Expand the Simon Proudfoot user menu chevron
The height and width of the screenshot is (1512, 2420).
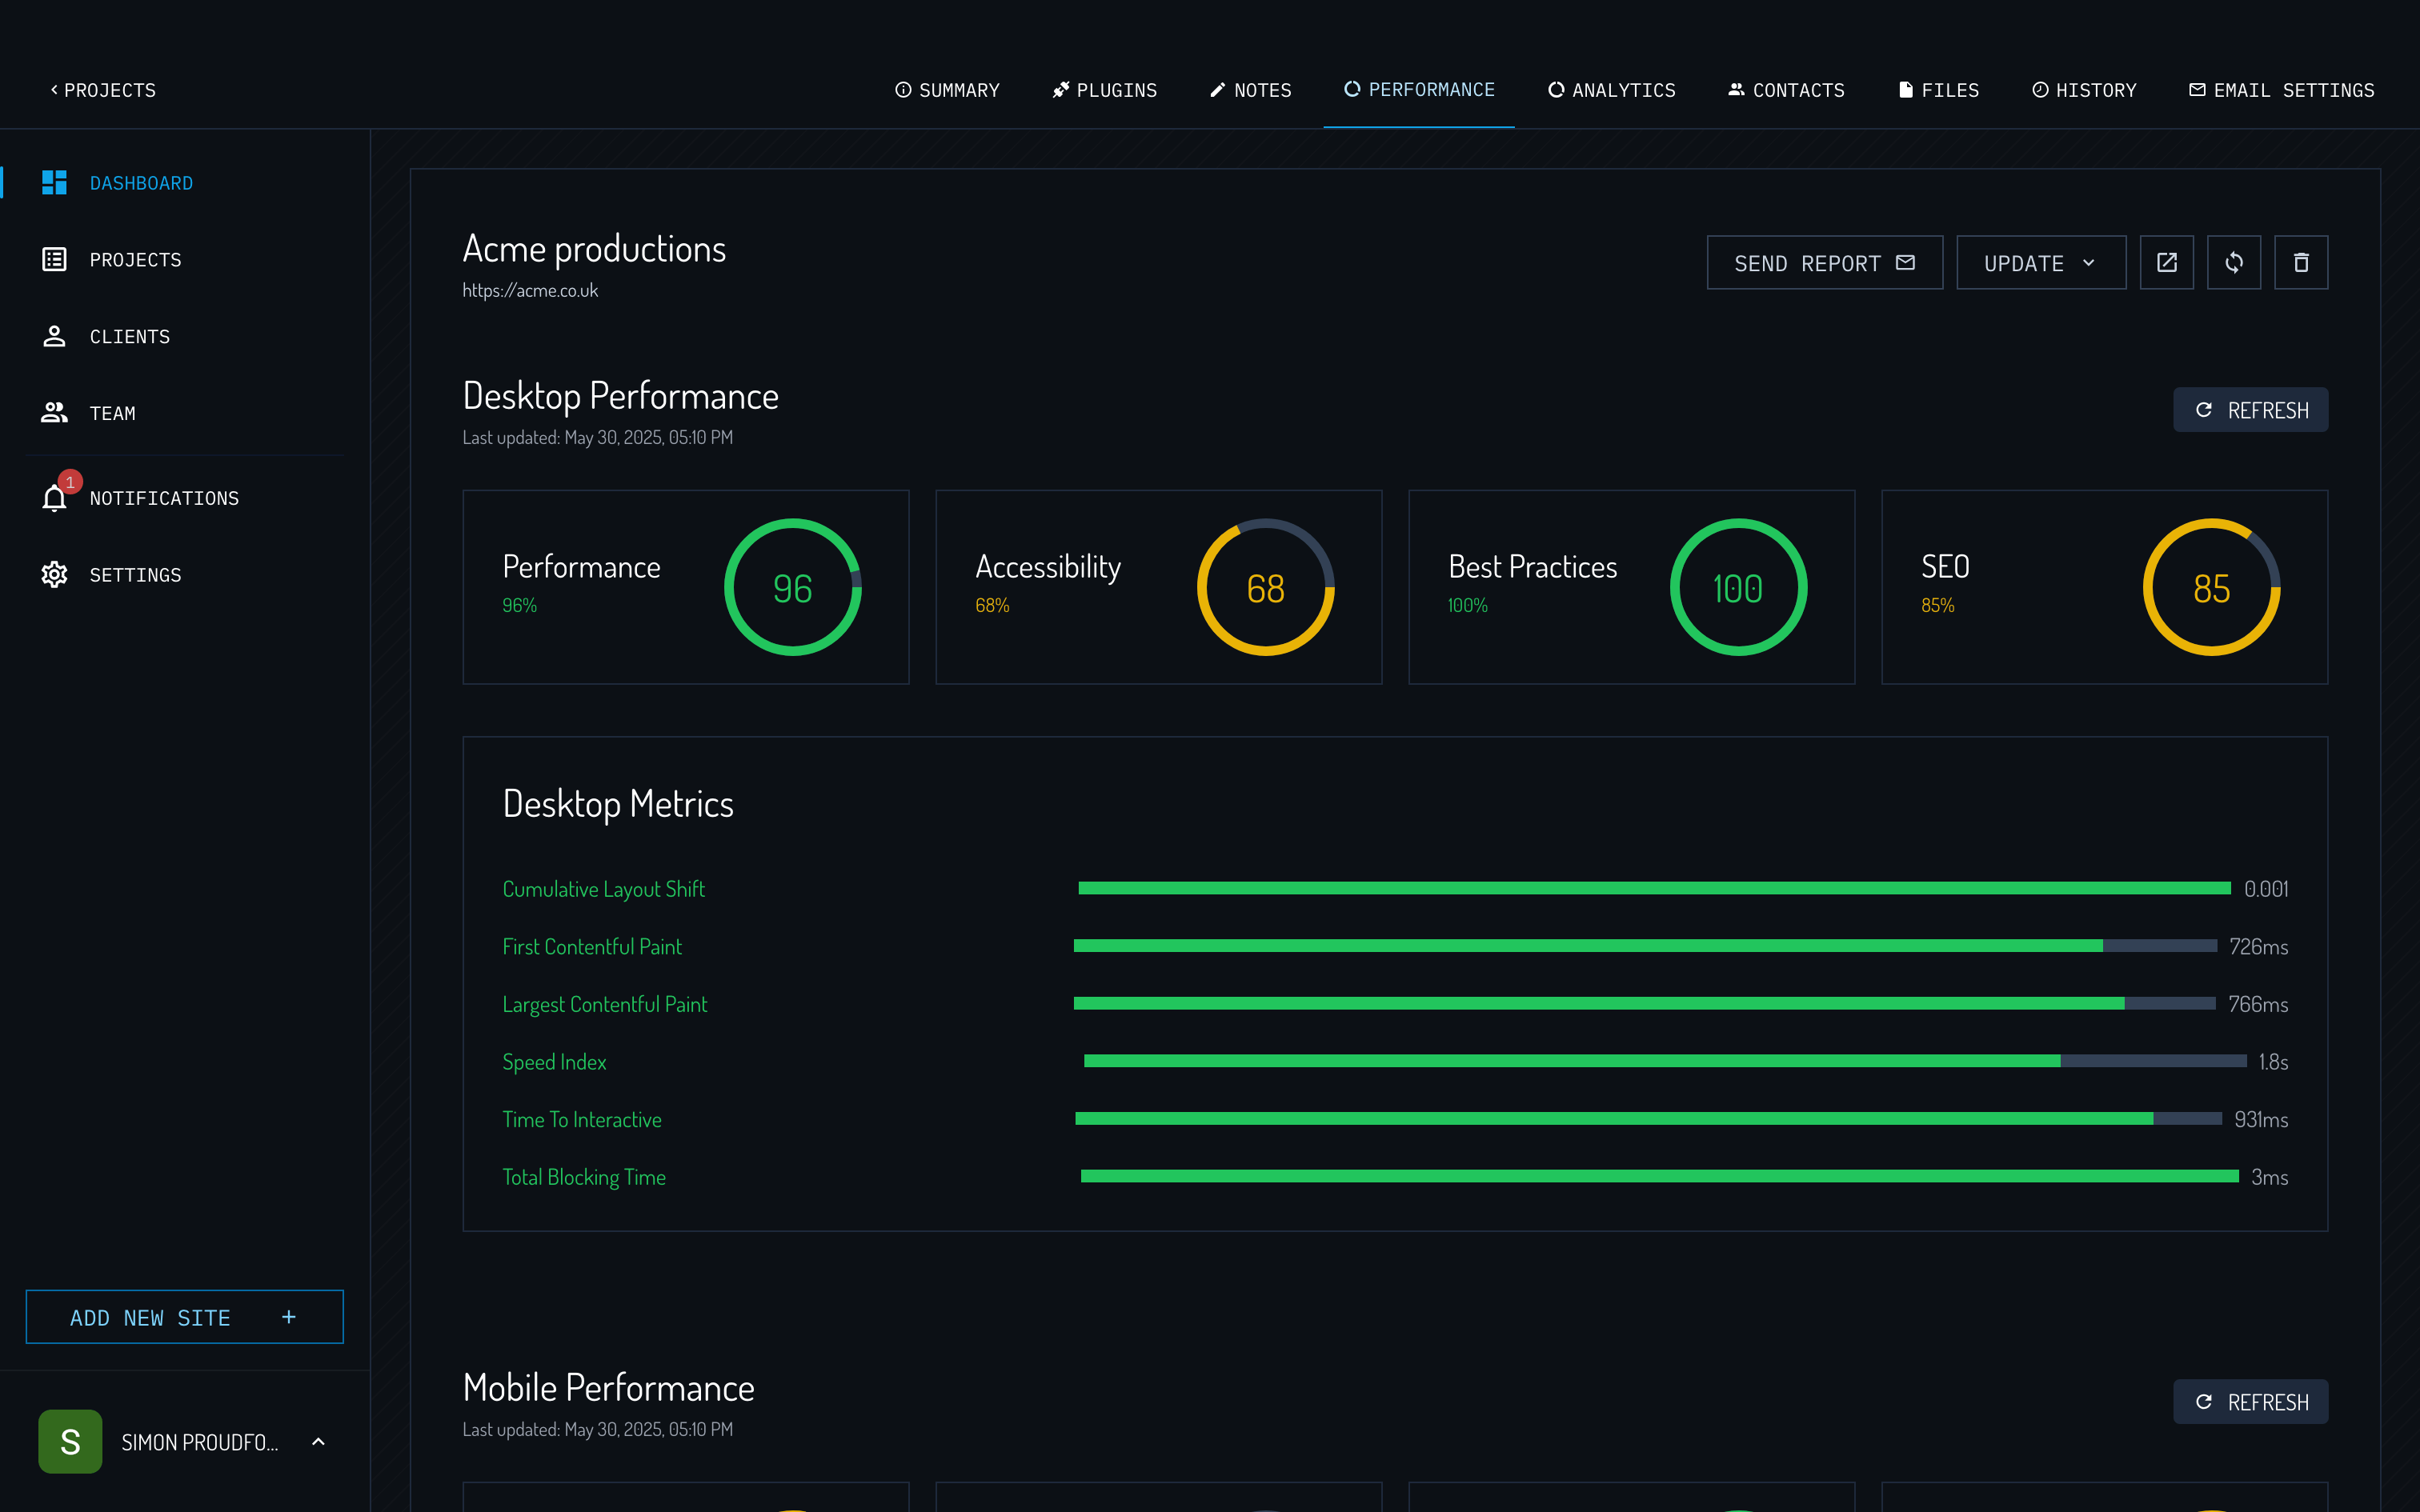(318, 1441)
